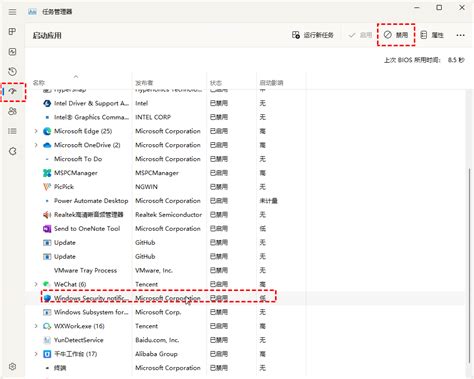
Task: Click the Microsoft OneDrive cloud icon
Action: tap(47, 145)
